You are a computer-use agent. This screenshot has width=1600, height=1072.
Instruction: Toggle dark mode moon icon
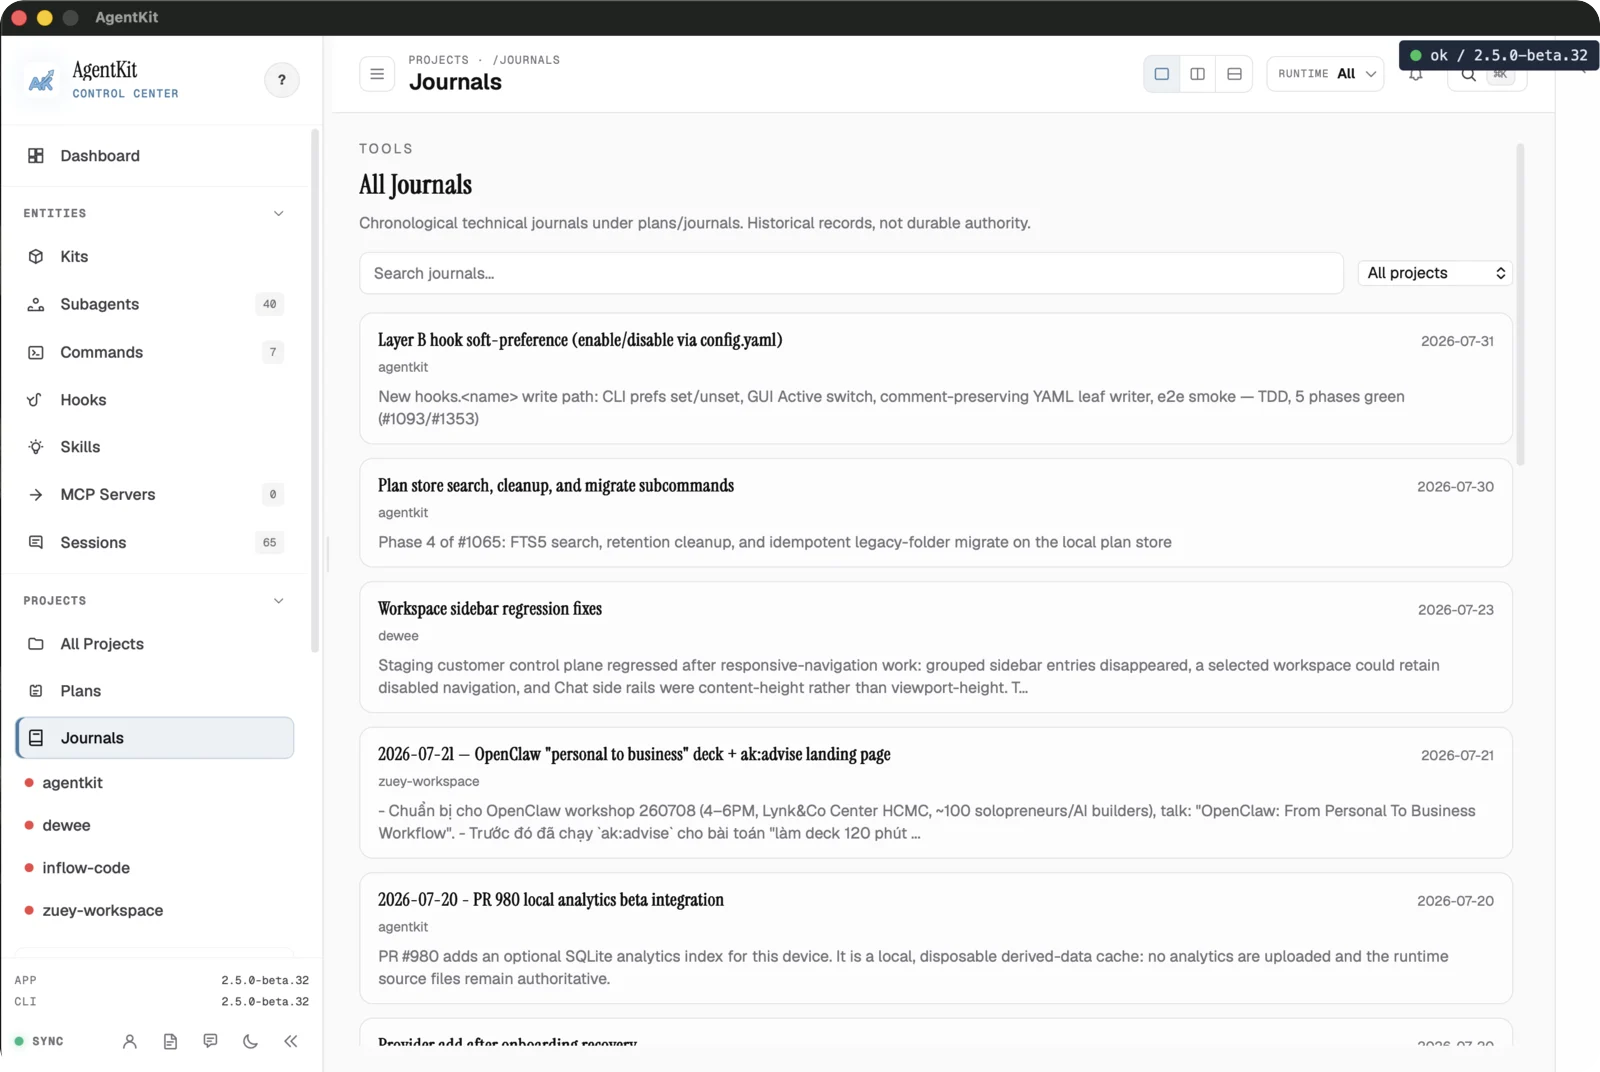pos(250,1042)
